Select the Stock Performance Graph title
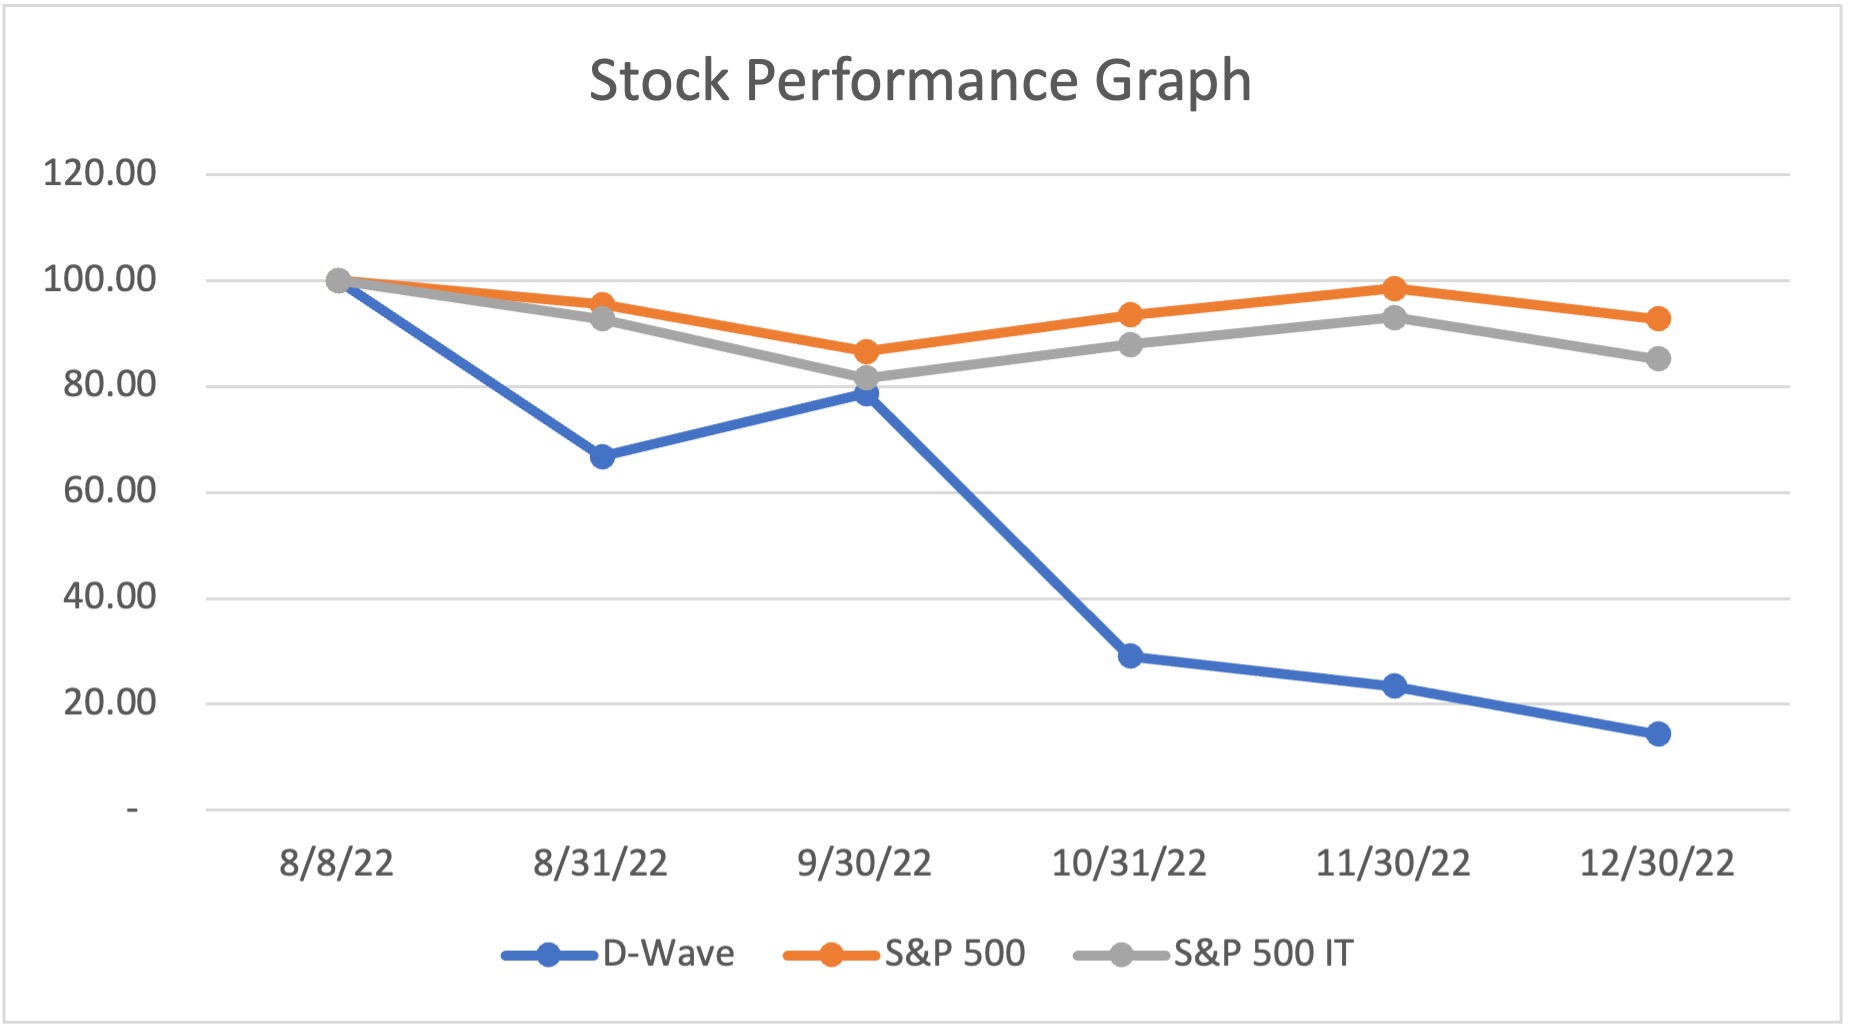The width and height of the screenshot is (1851, 1031). pyautogui.click(x=920, y=80)
